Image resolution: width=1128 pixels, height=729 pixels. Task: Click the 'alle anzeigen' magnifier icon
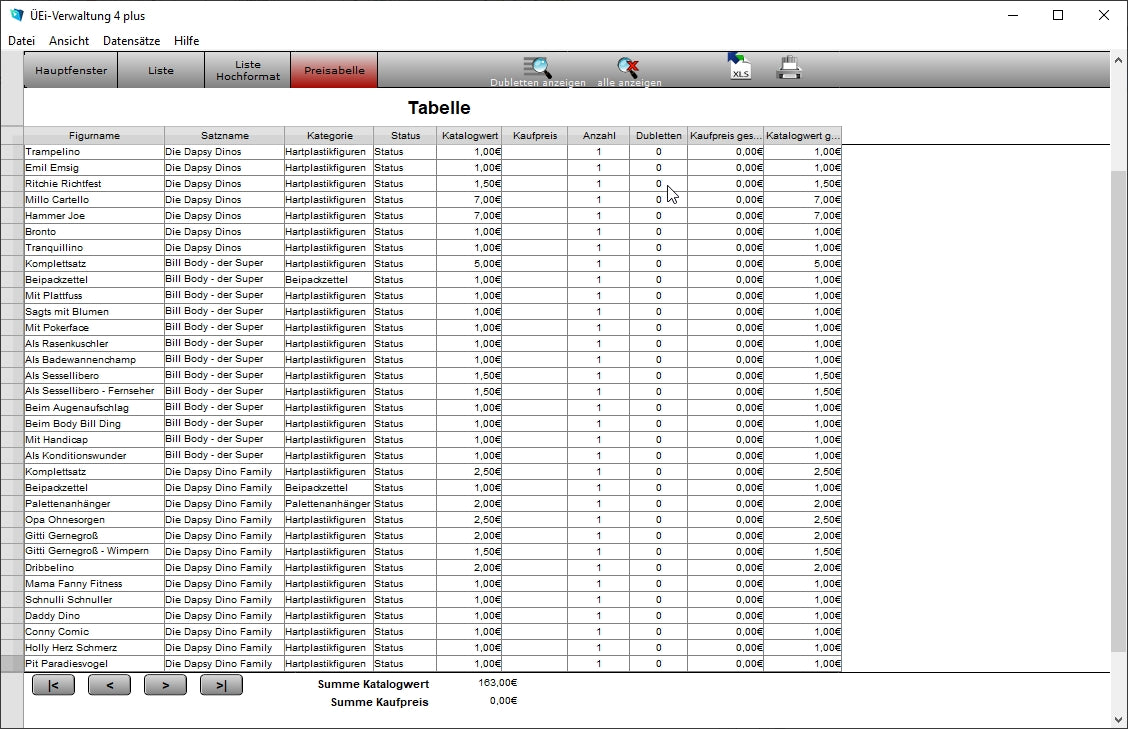[x=628, y=68]
